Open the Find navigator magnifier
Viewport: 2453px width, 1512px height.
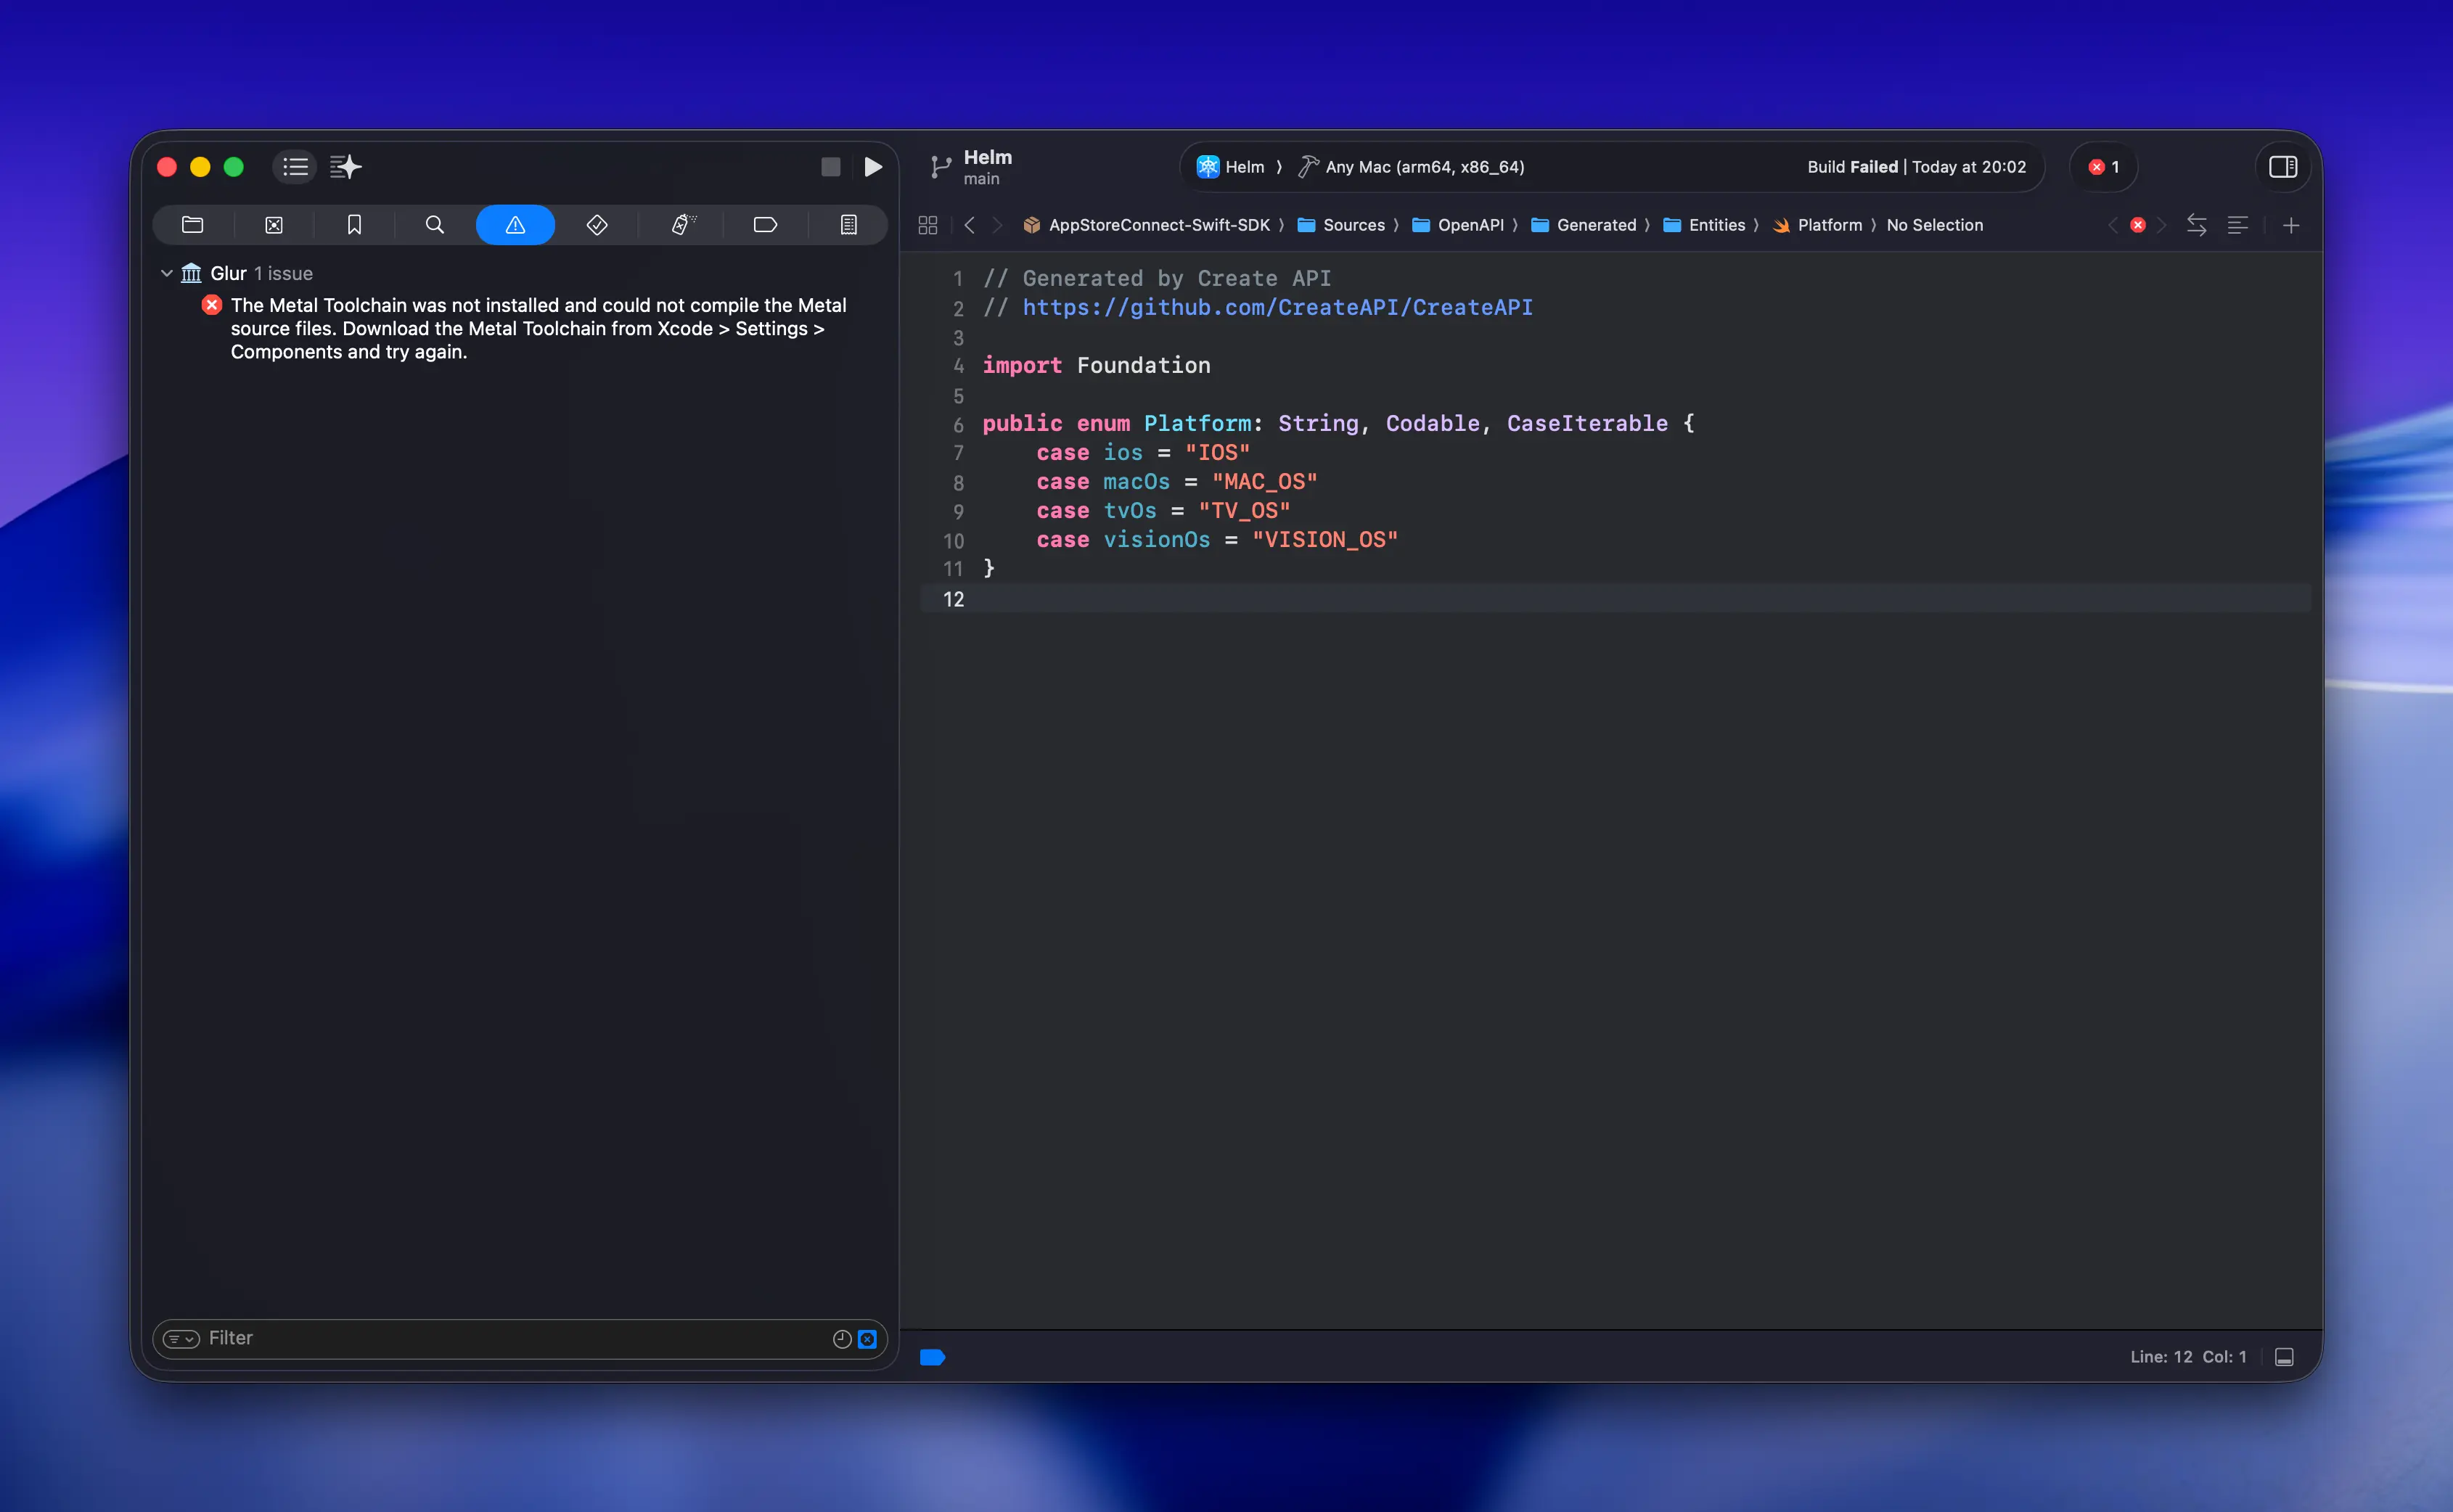[434, 225]
